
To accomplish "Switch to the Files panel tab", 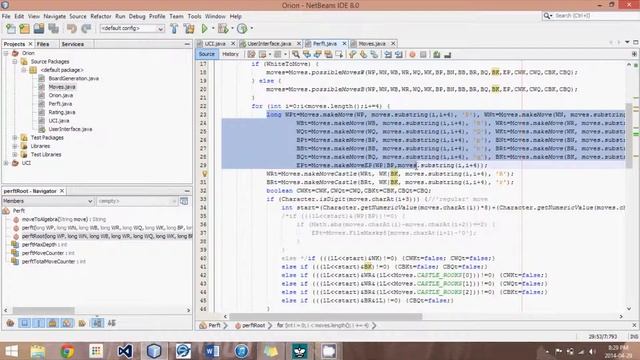I will tap(42, 44).
